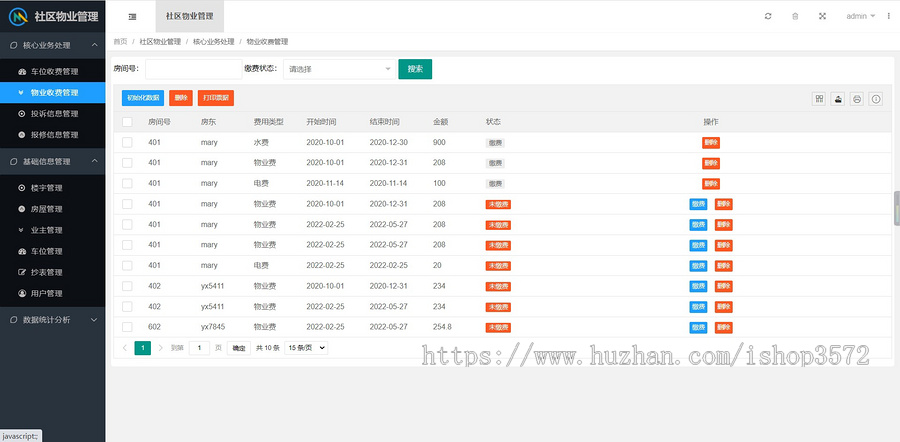
Task: Click the trash icon in top bar
Action: click(x=795, y=16)
